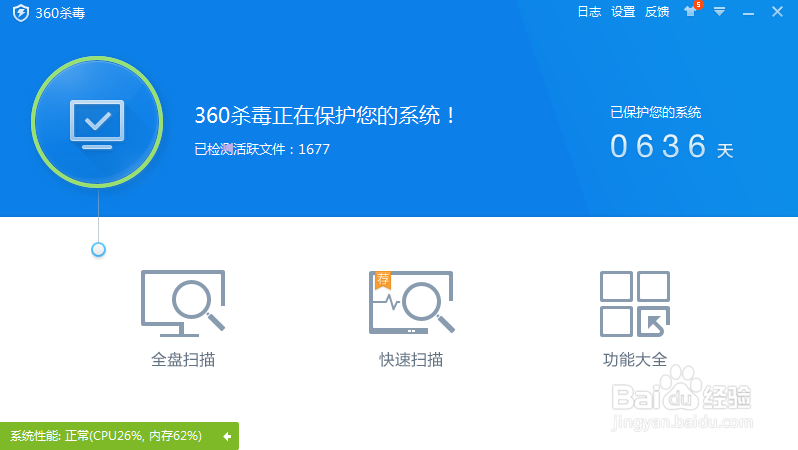Collapse the performance bar with arrow
Screen dimensions: 798x450
point(227,436)
